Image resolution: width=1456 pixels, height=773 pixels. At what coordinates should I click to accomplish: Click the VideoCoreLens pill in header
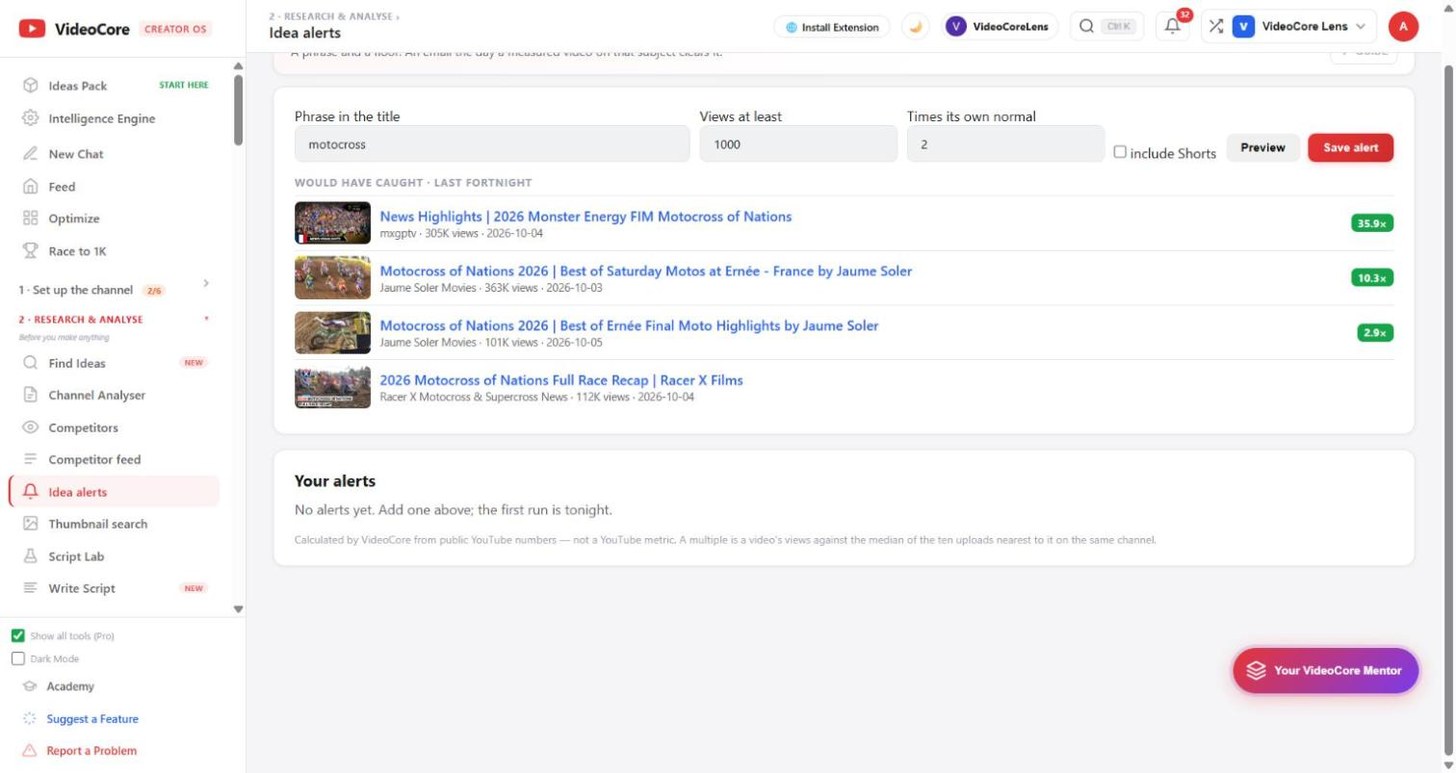coord(1000,27)
